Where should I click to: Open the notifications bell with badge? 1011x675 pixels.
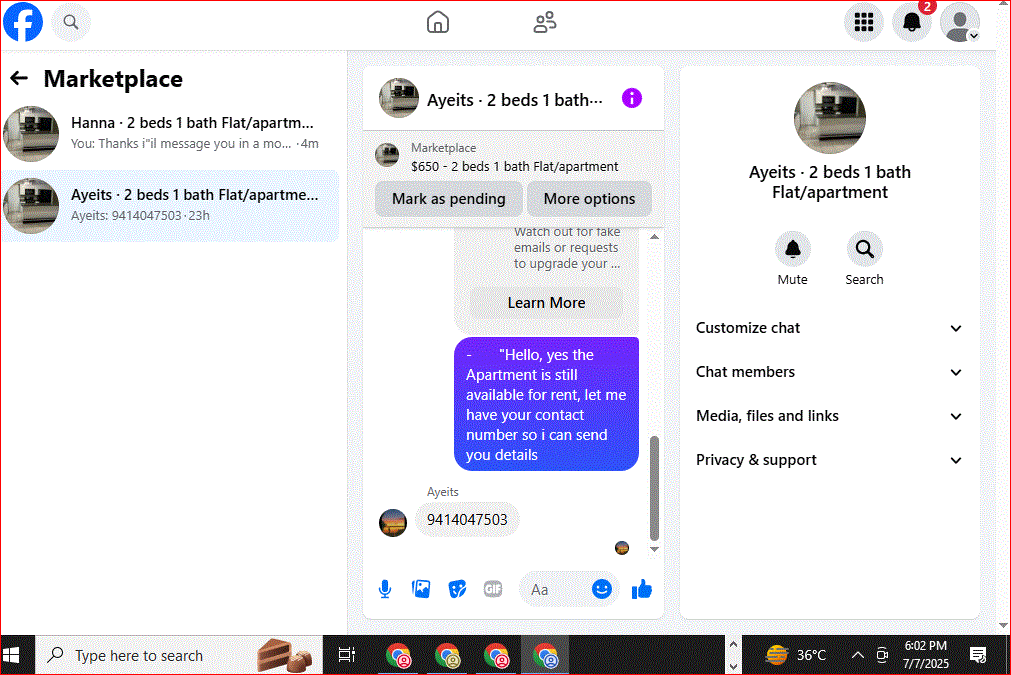coord(912,22)
